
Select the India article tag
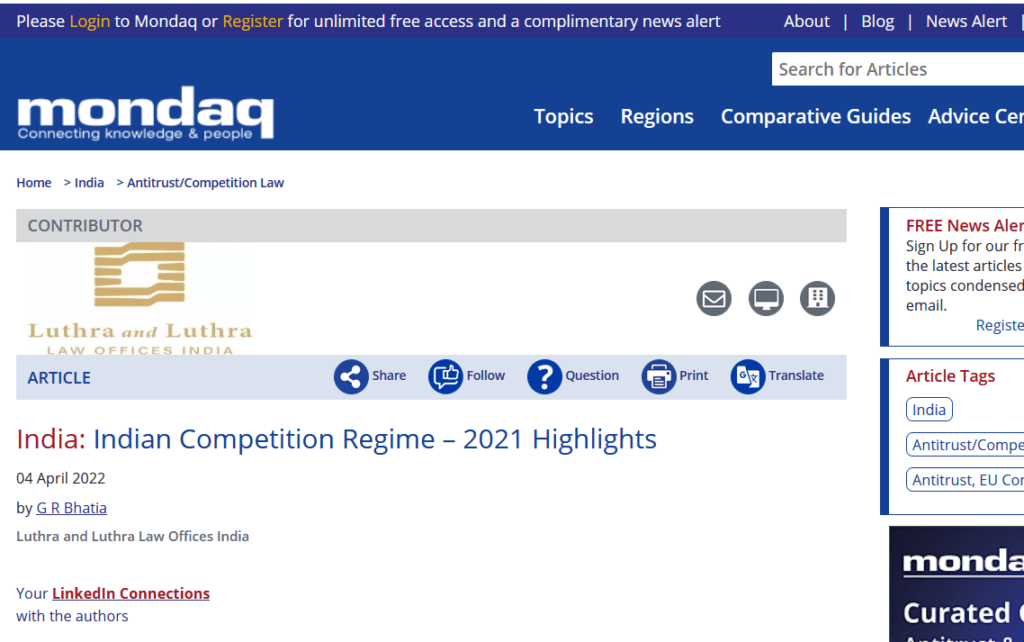click(929, 410)
